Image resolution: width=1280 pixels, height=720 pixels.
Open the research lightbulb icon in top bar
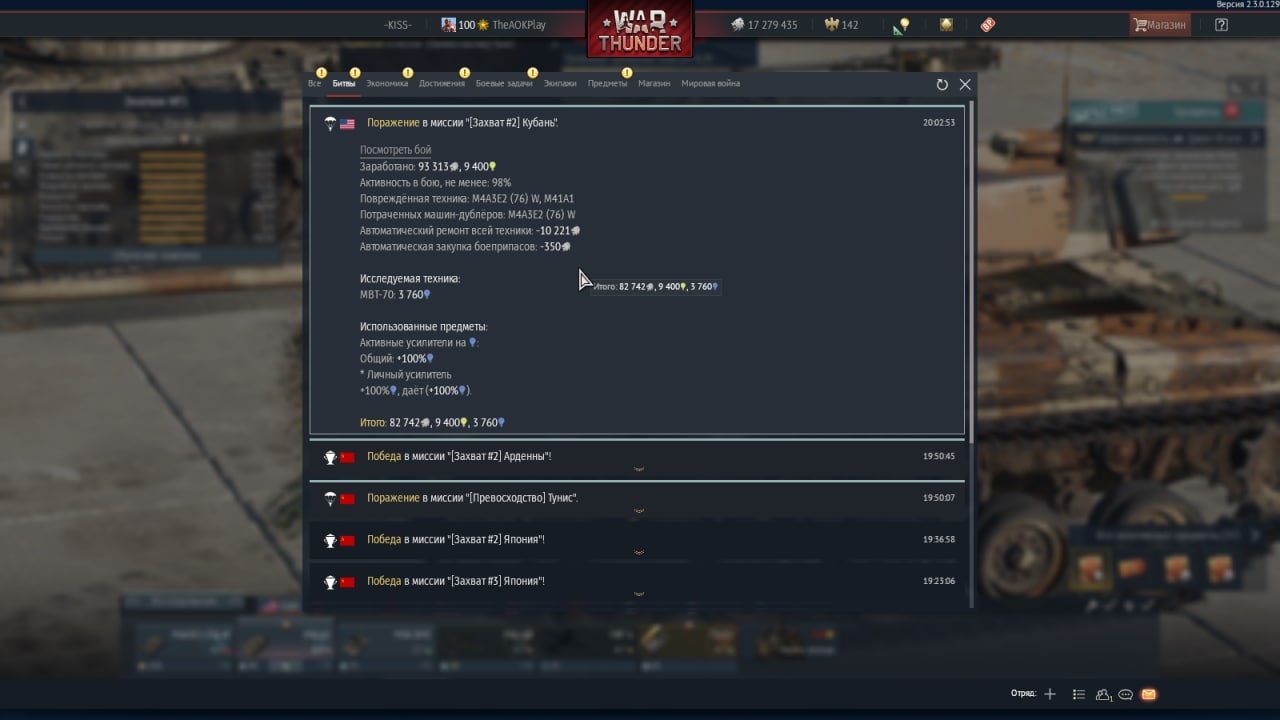[x=902, y=25]
